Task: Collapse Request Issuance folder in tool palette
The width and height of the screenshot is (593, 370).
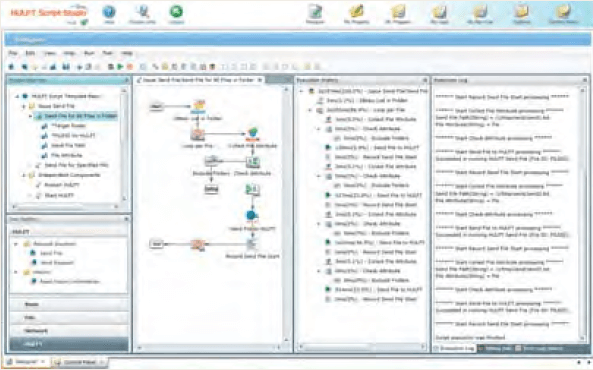Action: (16, 244)
